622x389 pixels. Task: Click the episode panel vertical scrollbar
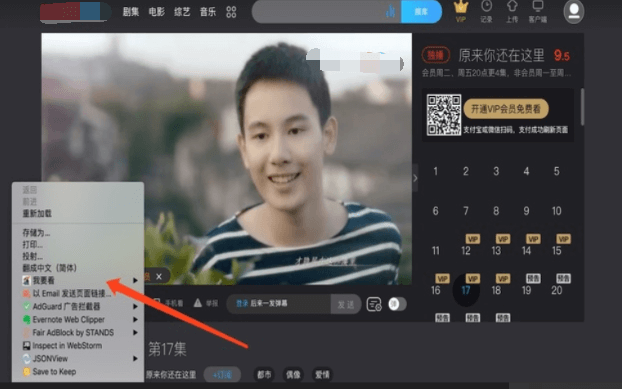tap(582, 106)
